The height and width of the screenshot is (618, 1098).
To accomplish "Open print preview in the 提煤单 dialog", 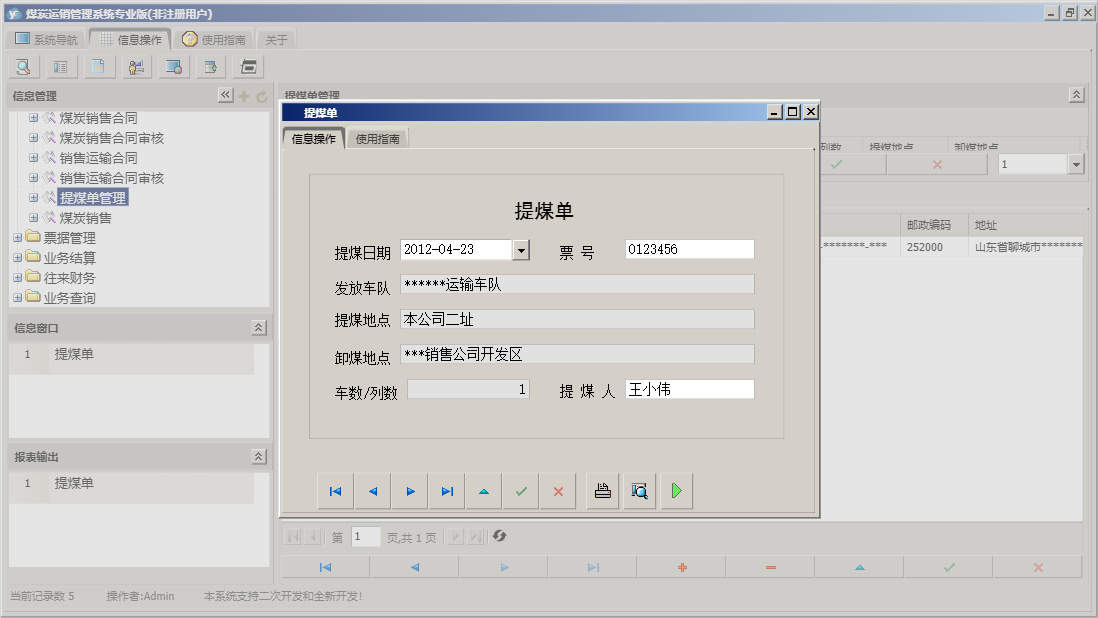I will (x=639, y=490).
